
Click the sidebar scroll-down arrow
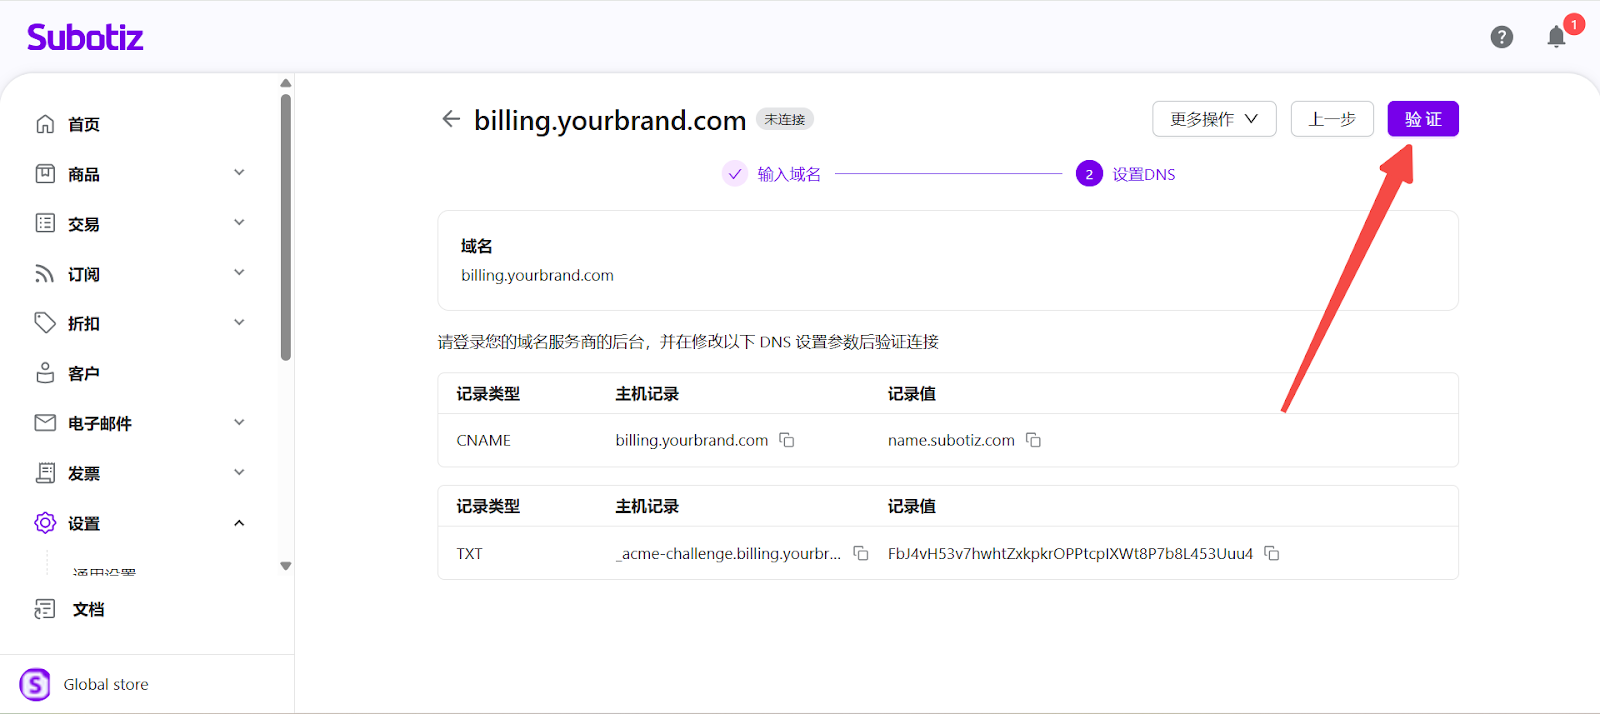(286, 566)
